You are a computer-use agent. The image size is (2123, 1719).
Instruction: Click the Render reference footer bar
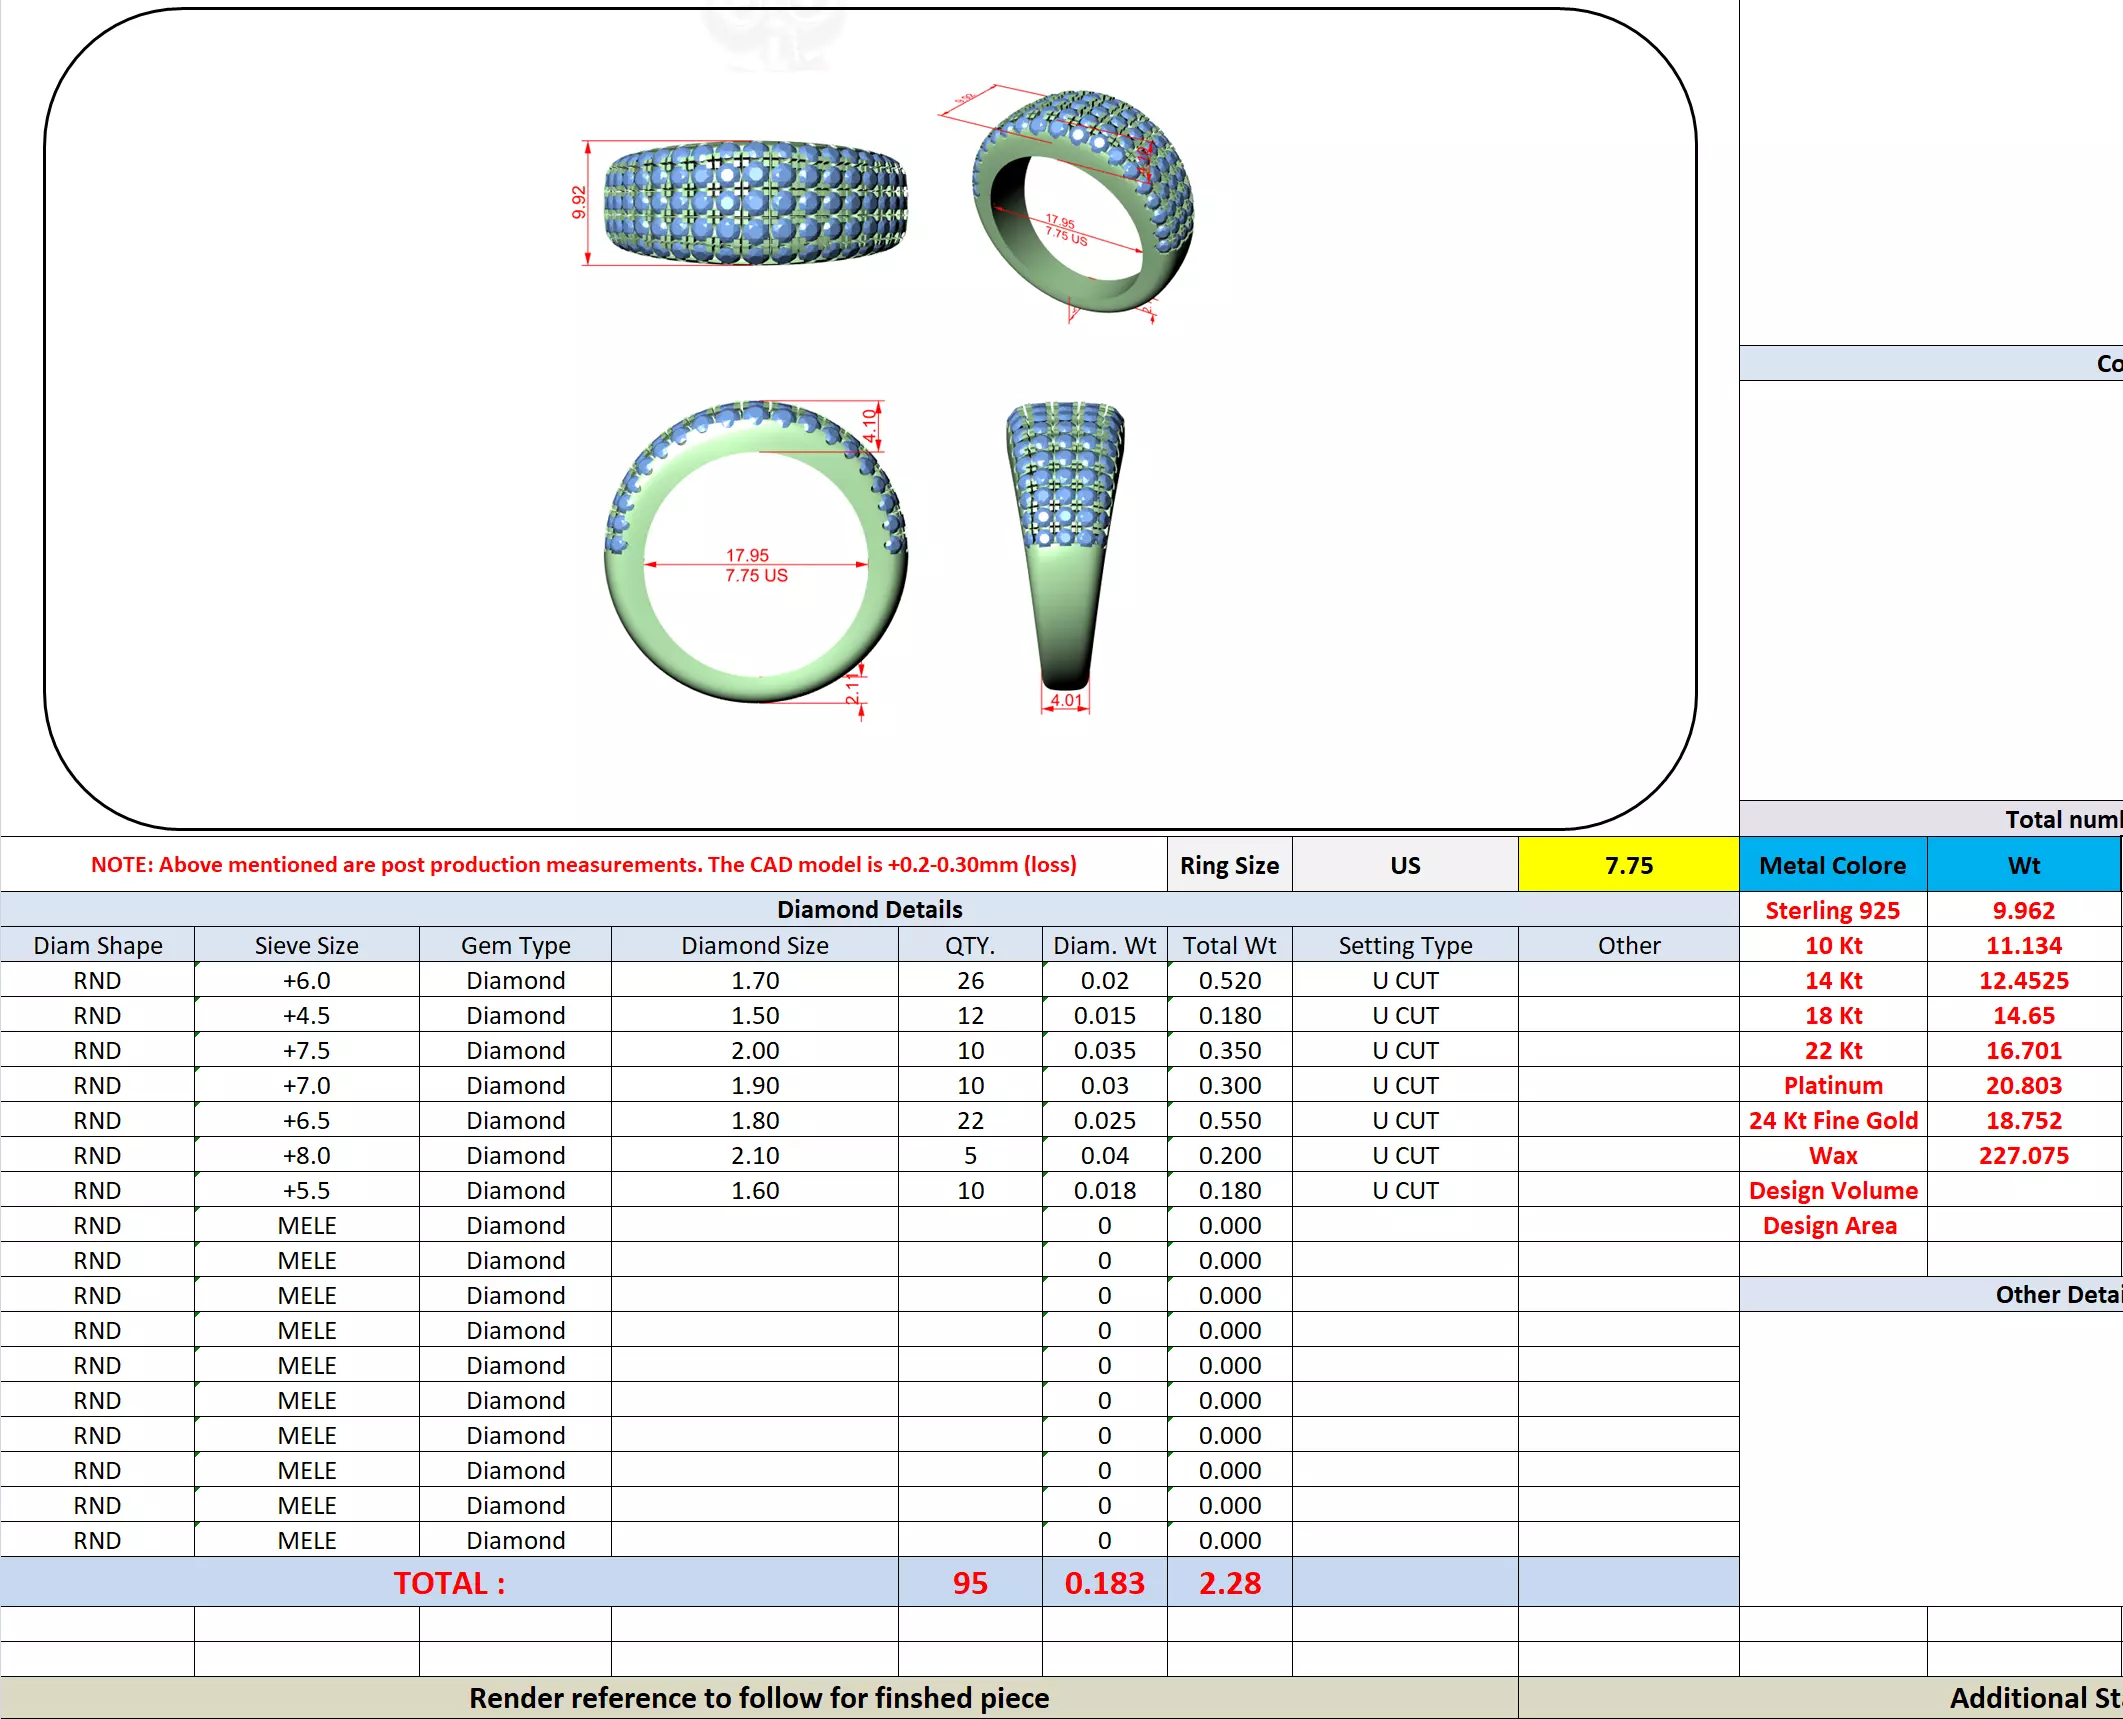[x=759, y=1698]
